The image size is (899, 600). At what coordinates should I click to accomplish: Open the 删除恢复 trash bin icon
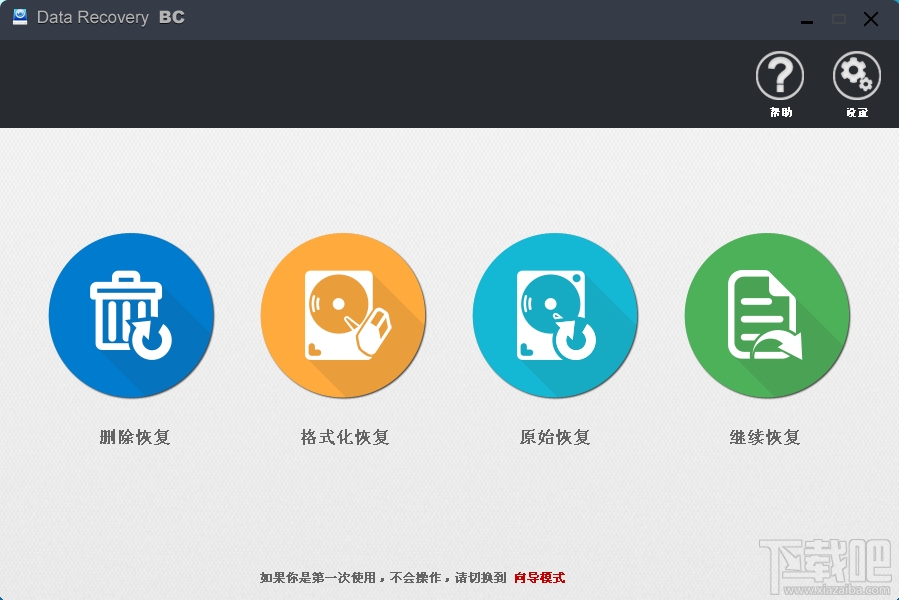131,315
